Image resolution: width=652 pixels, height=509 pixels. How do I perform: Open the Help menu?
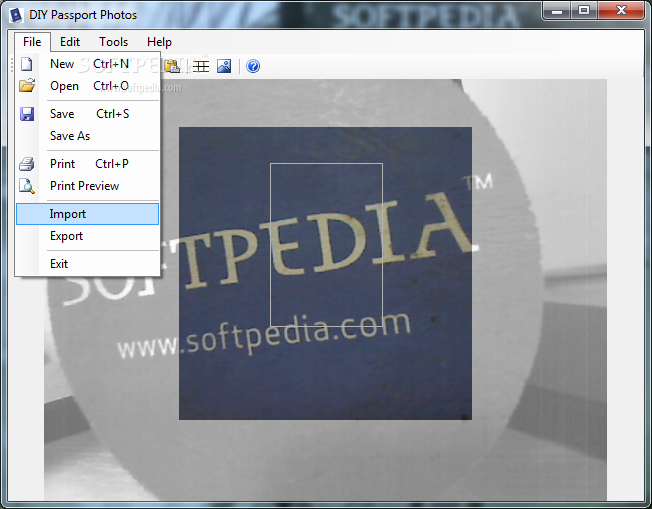pos(159,42)
